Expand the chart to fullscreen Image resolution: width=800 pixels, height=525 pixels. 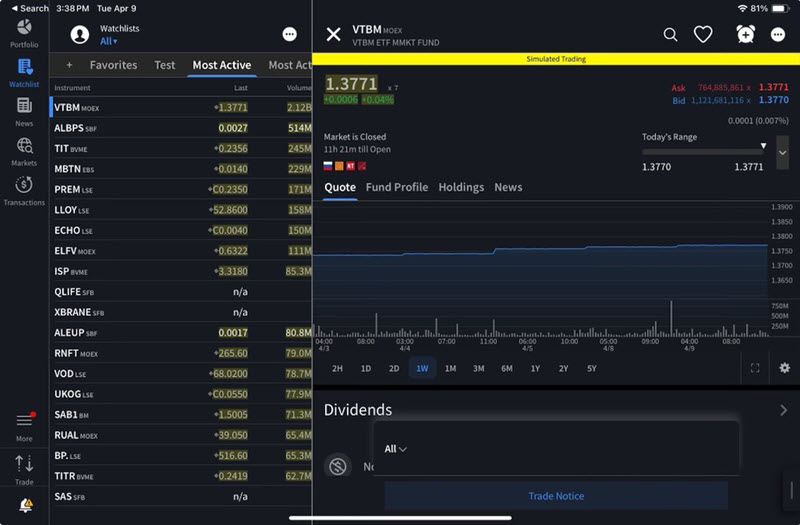(755, 368)
